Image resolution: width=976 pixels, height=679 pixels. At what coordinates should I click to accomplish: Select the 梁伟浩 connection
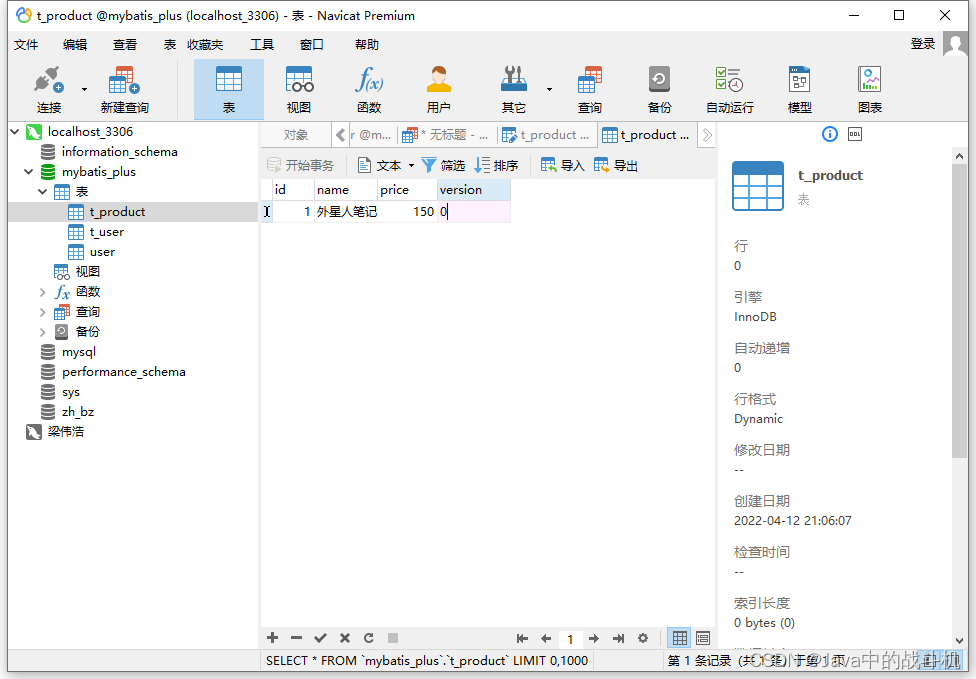coord(65,432)
